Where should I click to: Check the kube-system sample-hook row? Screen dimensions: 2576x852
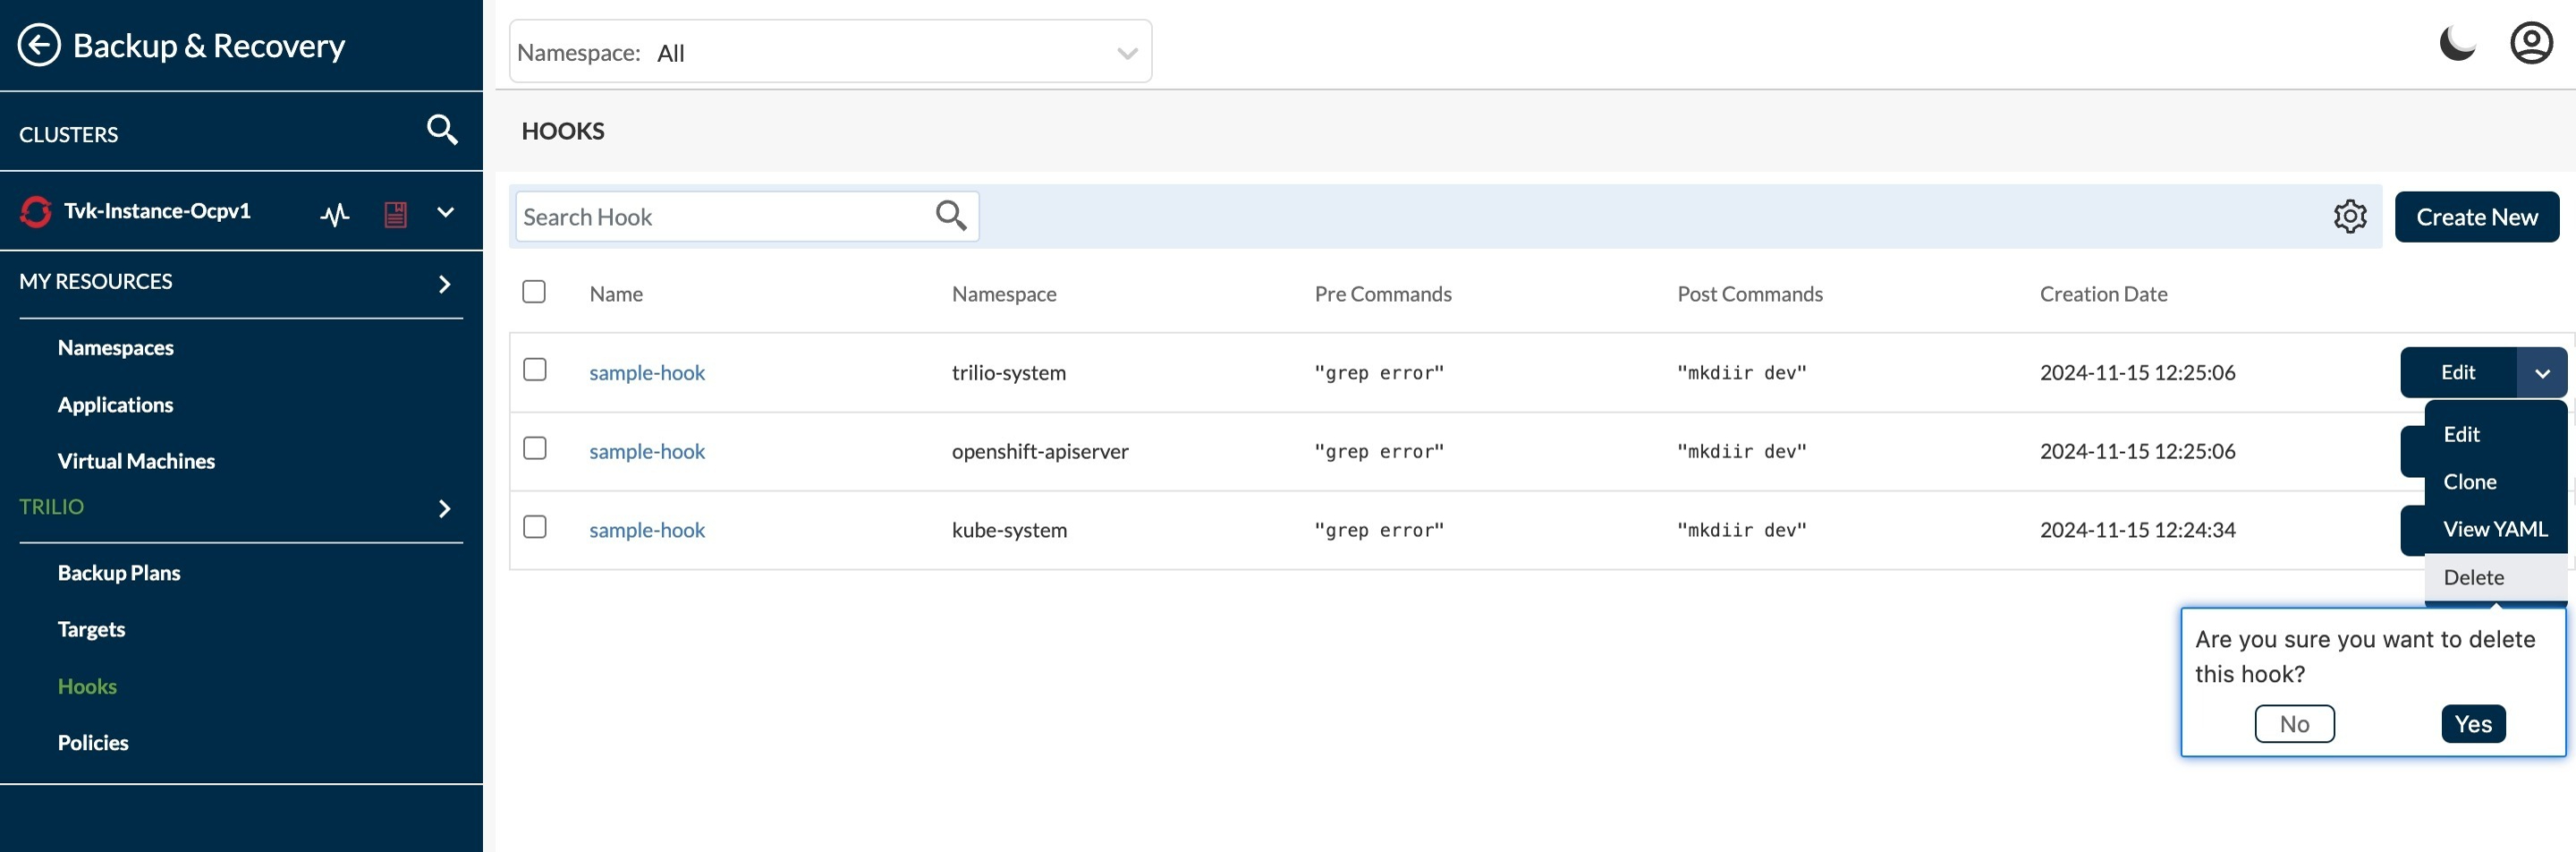tap(534, 526)
